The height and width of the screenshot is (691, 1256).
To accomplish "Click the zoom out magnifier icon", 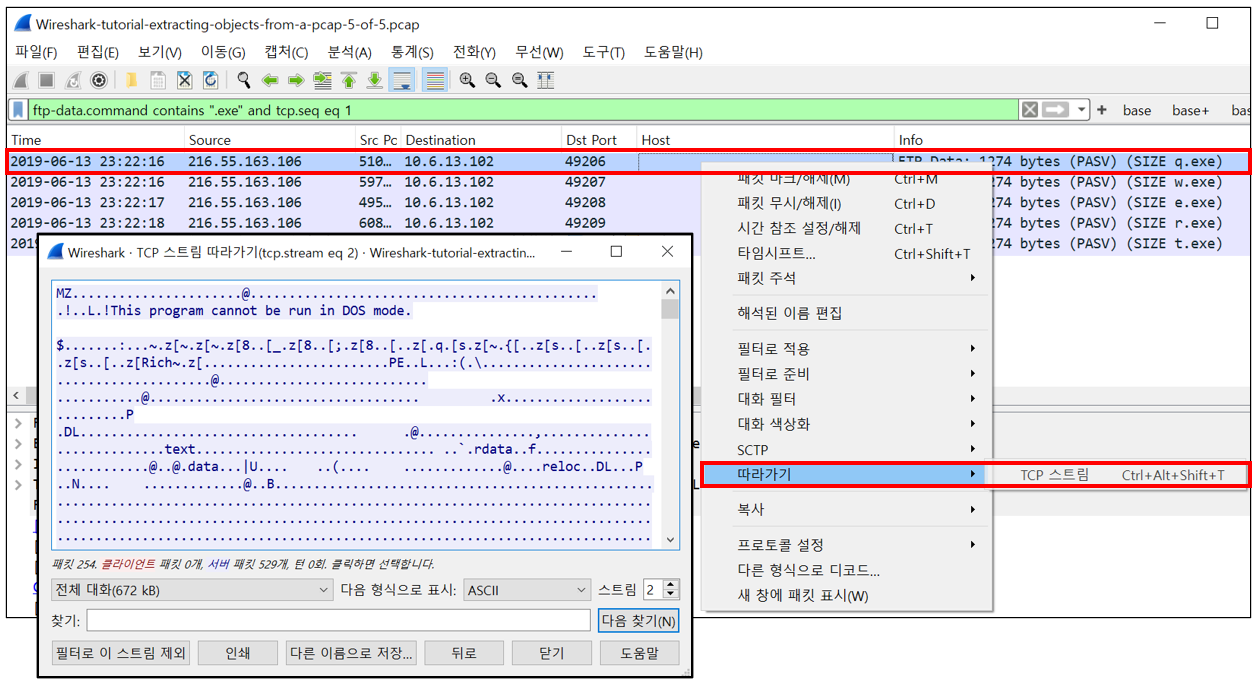I will pos(493,80).
